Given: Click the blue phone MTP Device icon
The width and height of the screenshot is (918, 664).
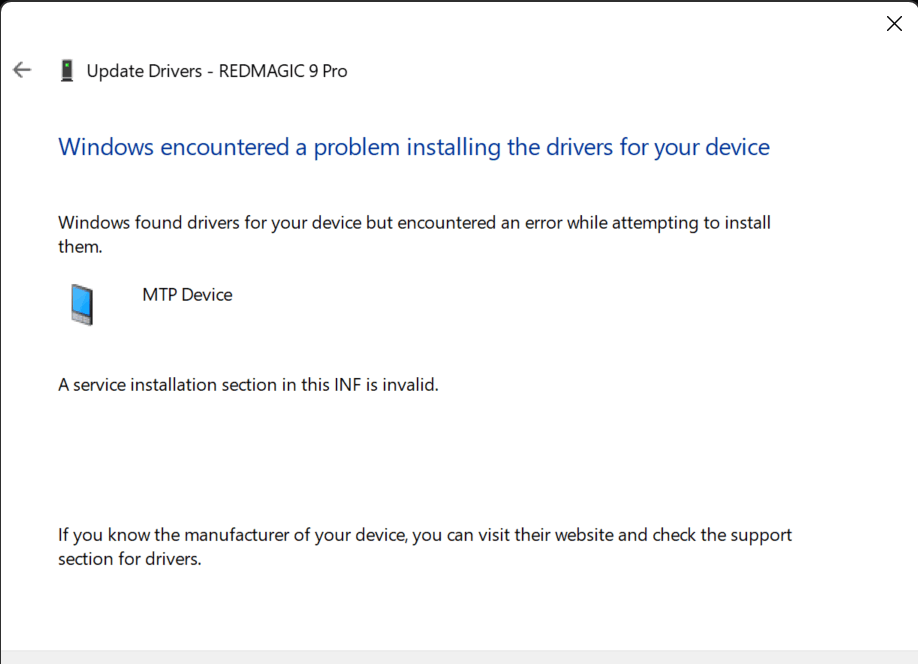Looking at the screenshot, I should pos(82,304).
